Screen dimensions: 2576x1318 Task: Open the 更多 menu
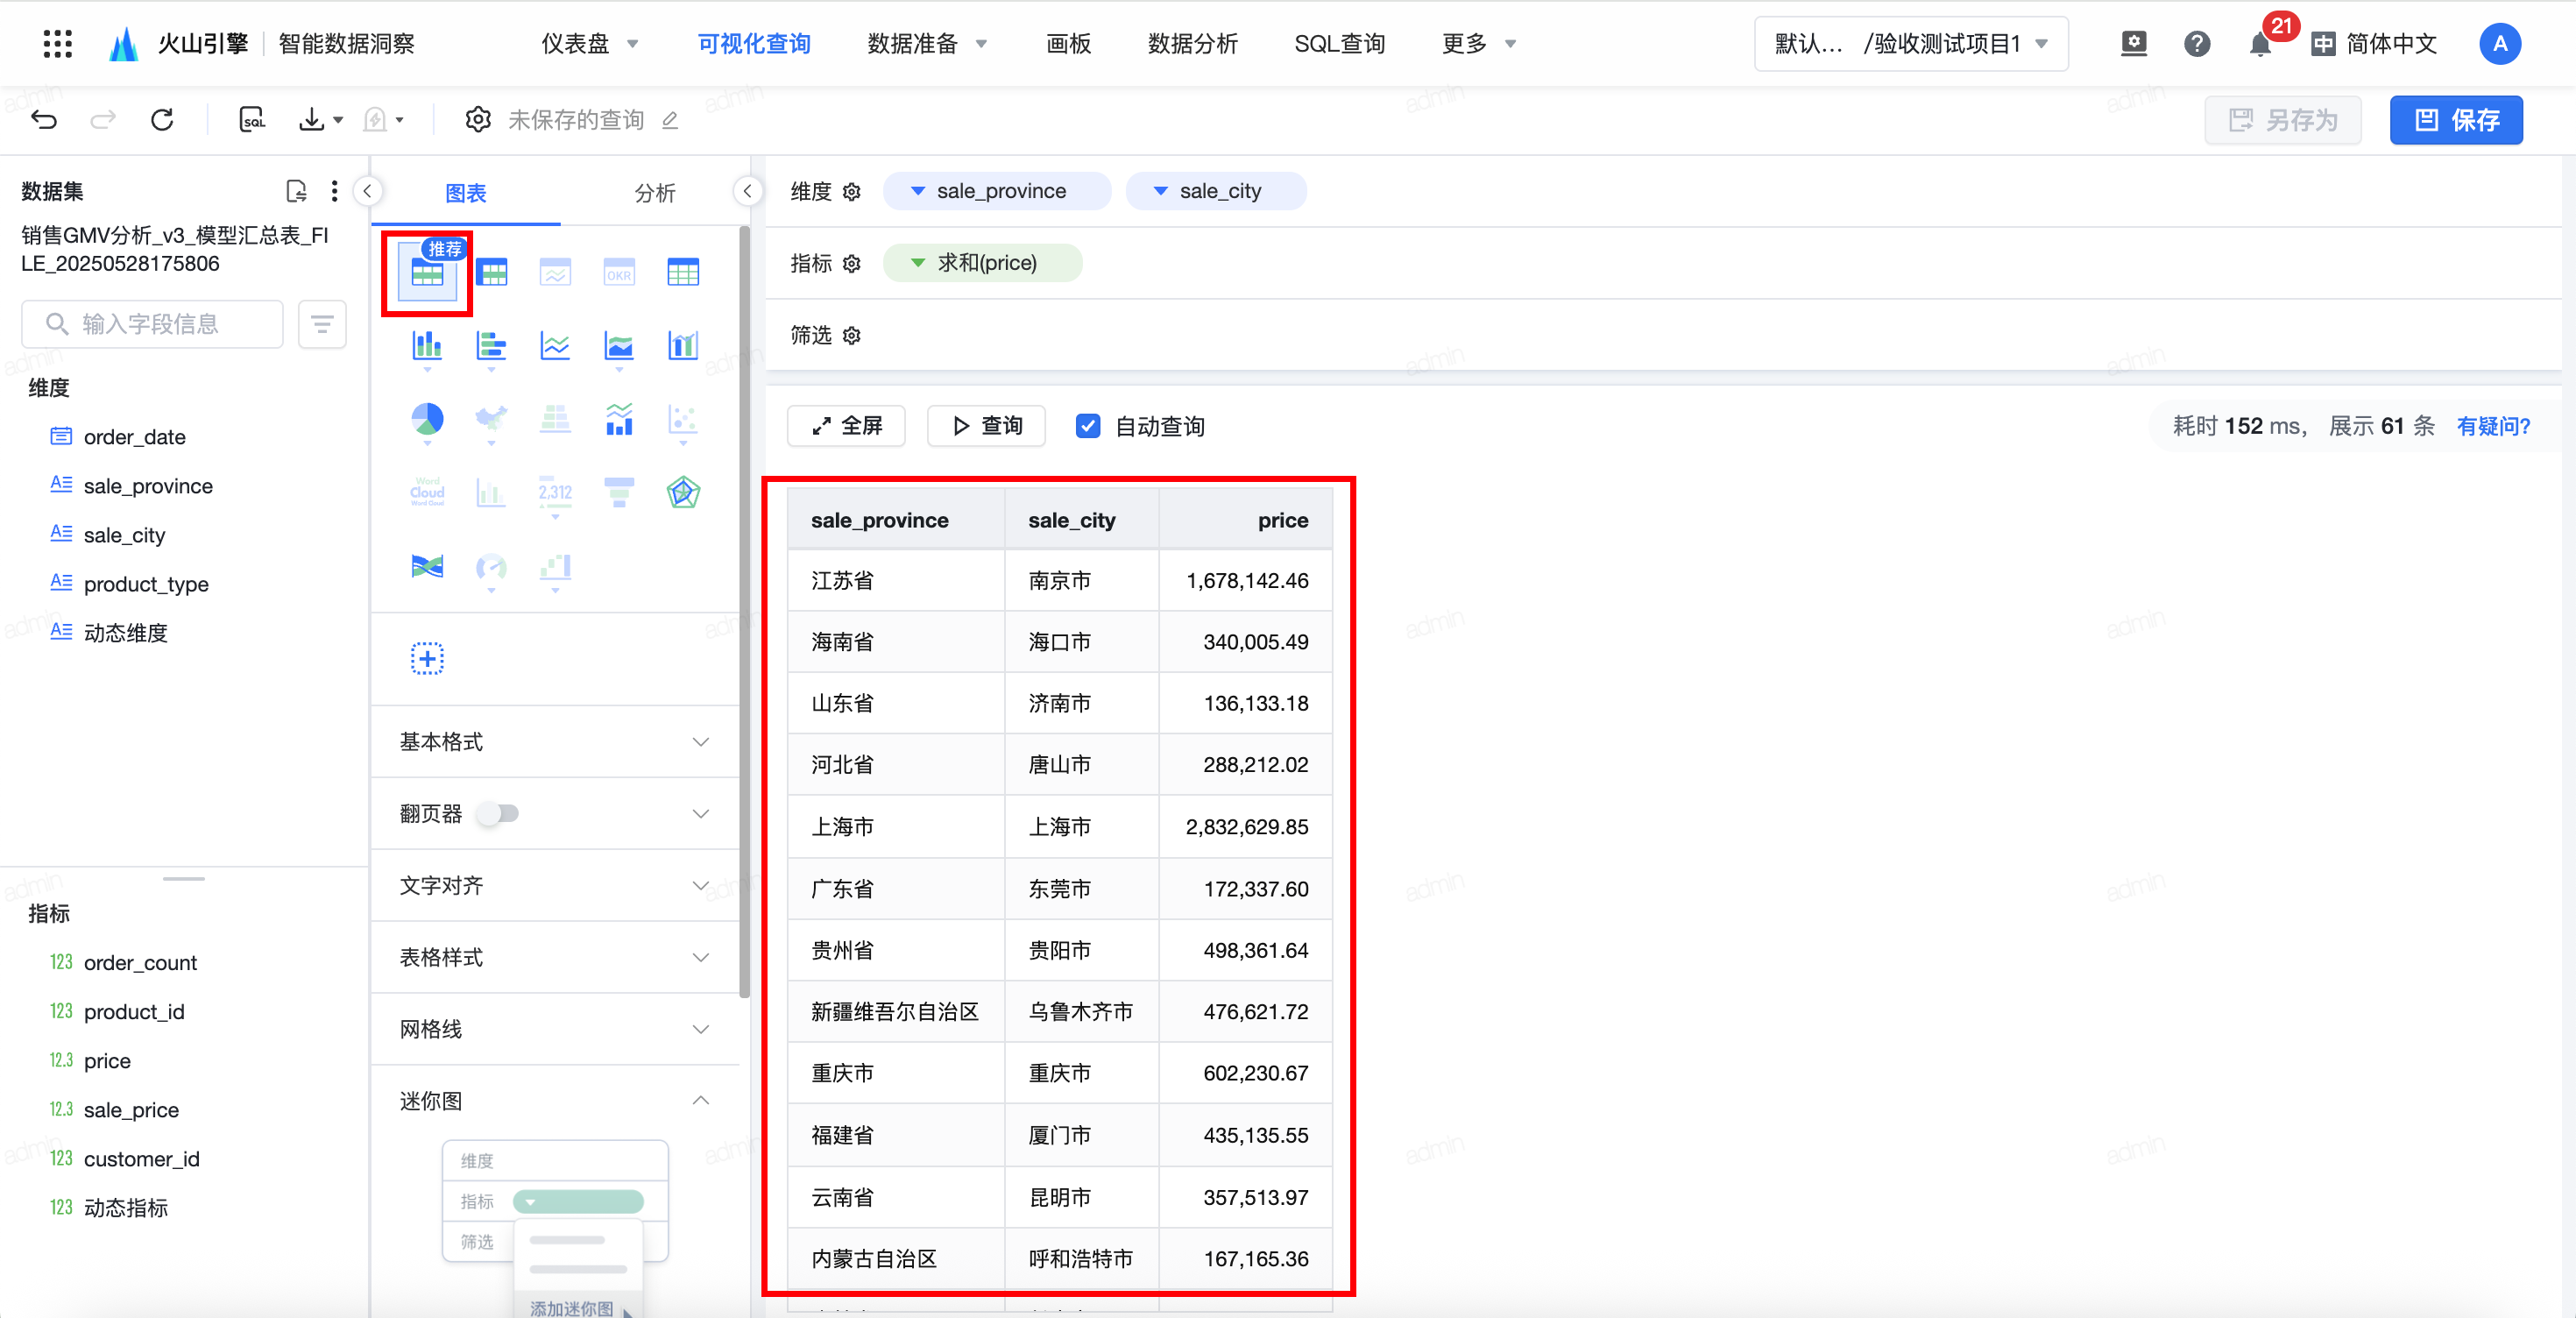1479,44
